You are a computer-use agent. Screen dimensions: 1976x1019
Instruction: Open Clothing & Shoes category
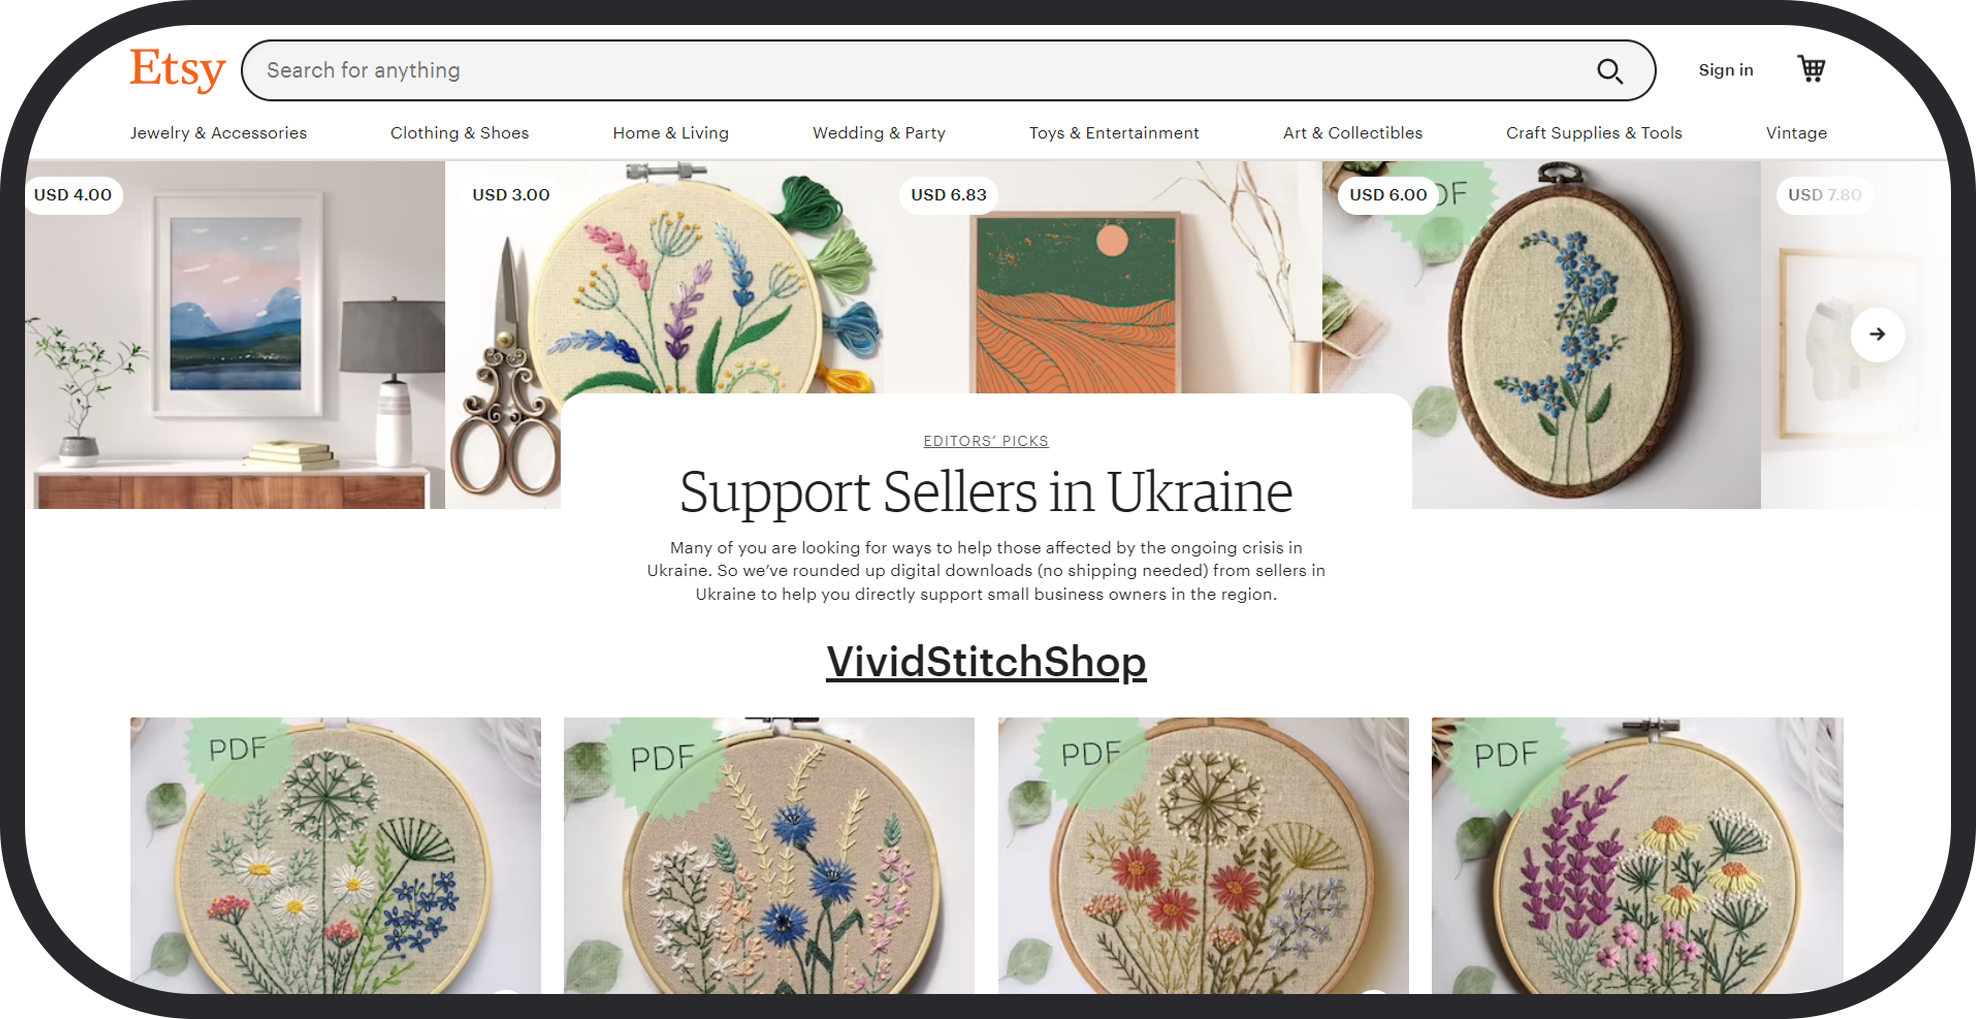click(459, 133)
